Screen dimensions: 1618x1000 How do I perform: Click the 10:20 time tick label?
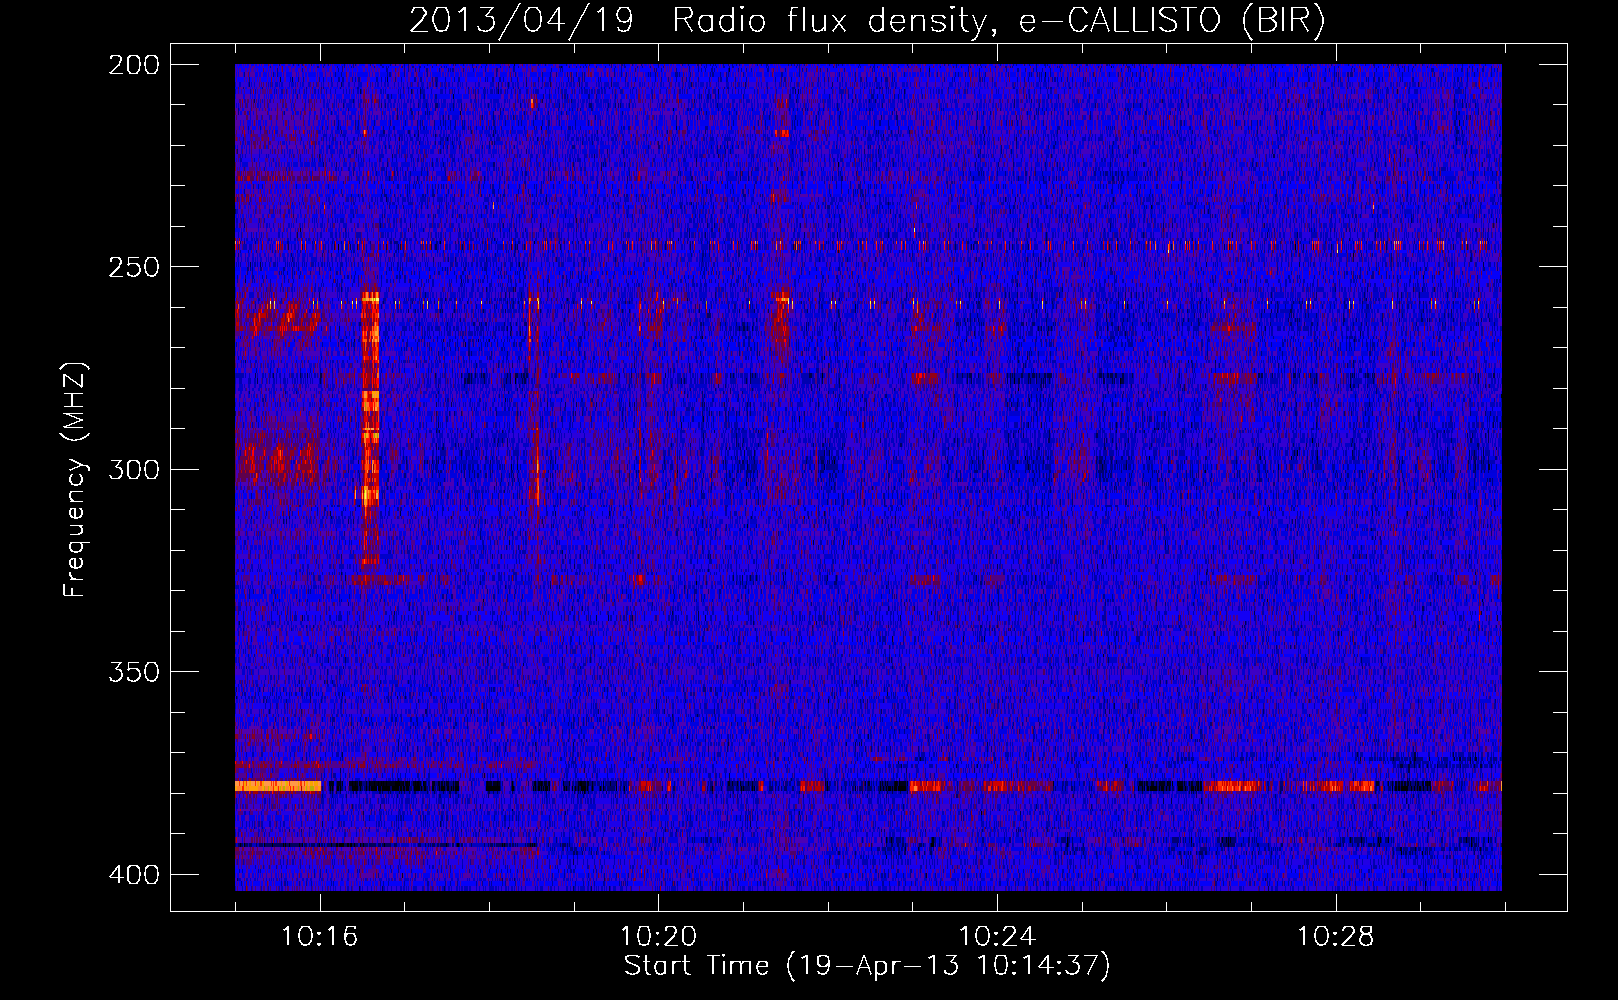click(x=658, y=937)
